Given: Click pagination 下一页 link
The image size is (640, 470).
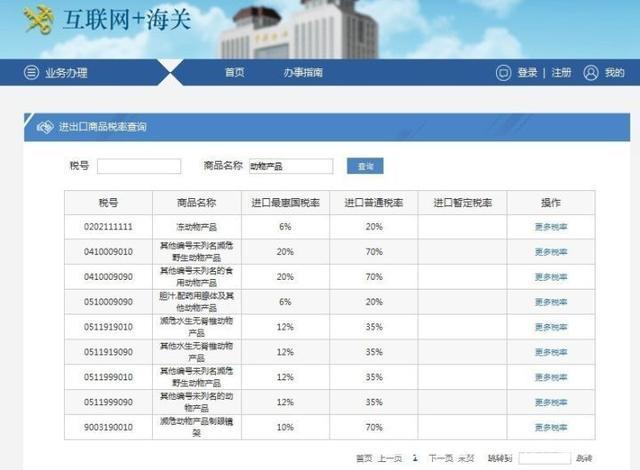Looking at the screenshot, I should point(441,459).
